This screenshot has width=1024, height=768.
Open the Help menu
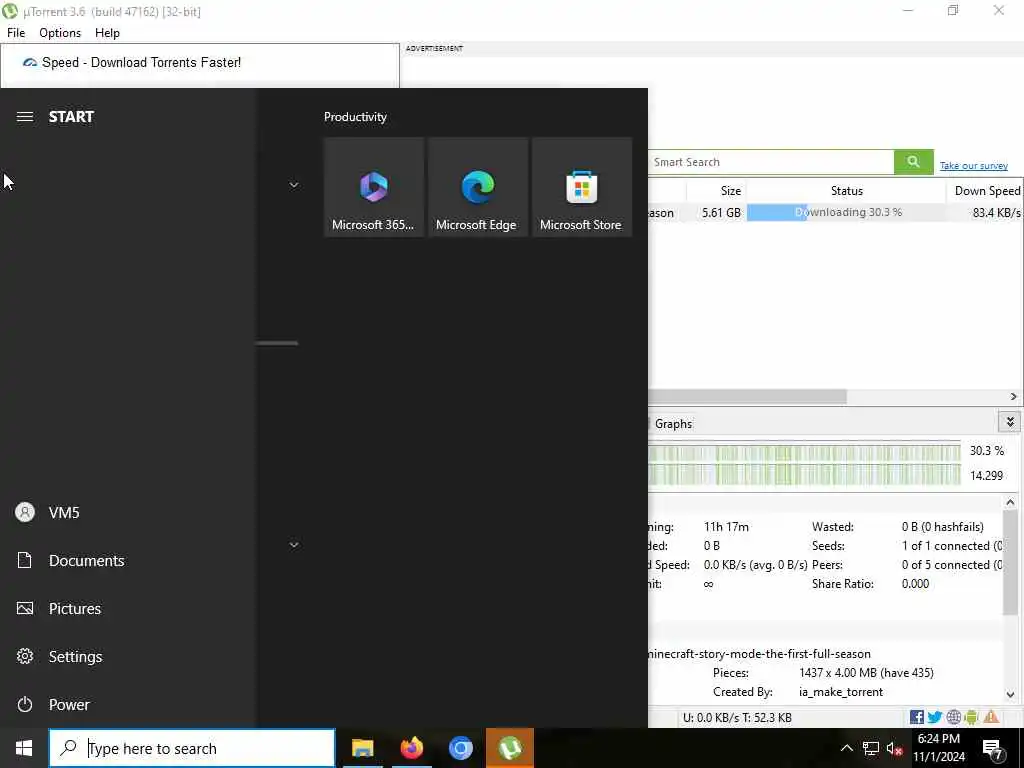107,33
